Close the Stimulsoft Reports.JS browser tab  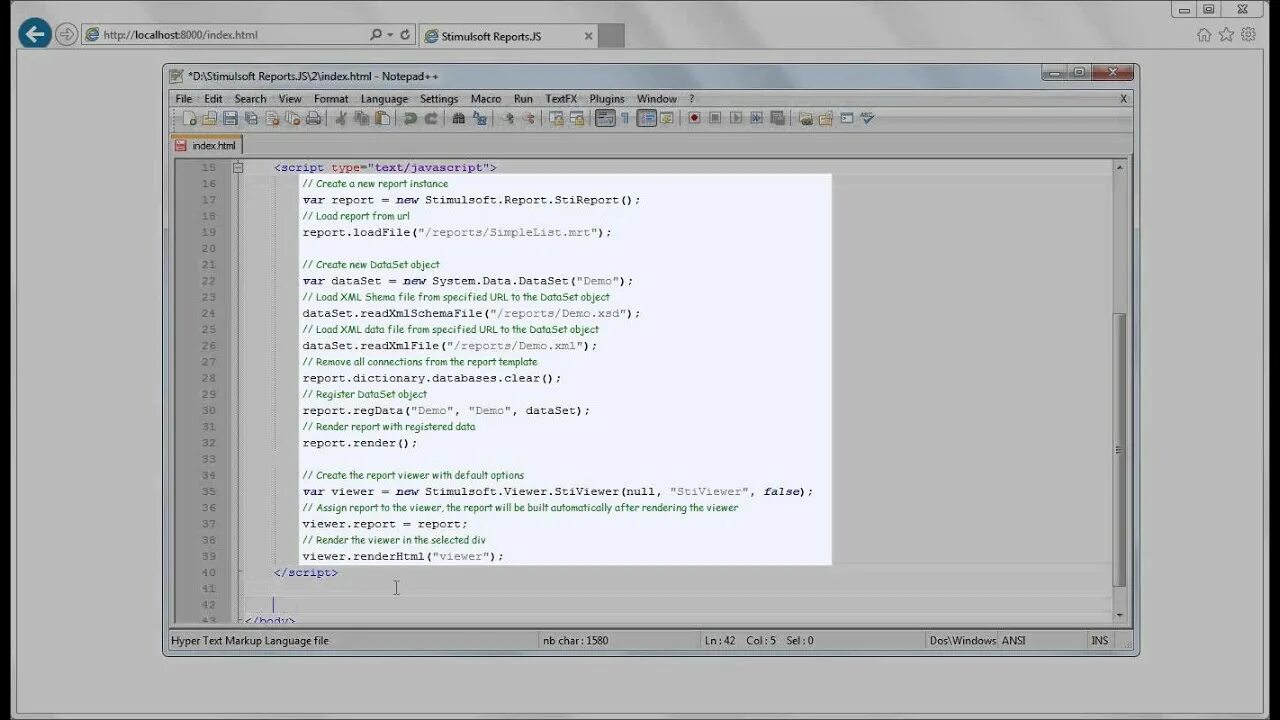point(588,36)
